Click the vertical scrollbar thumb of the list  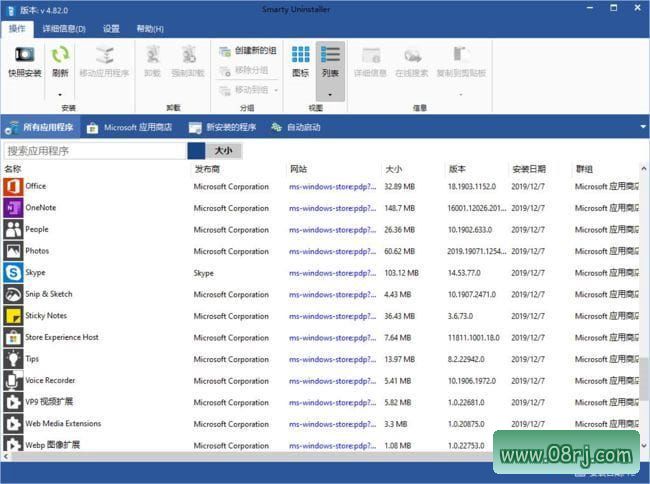pyautogui.click(x=644, y=379)
